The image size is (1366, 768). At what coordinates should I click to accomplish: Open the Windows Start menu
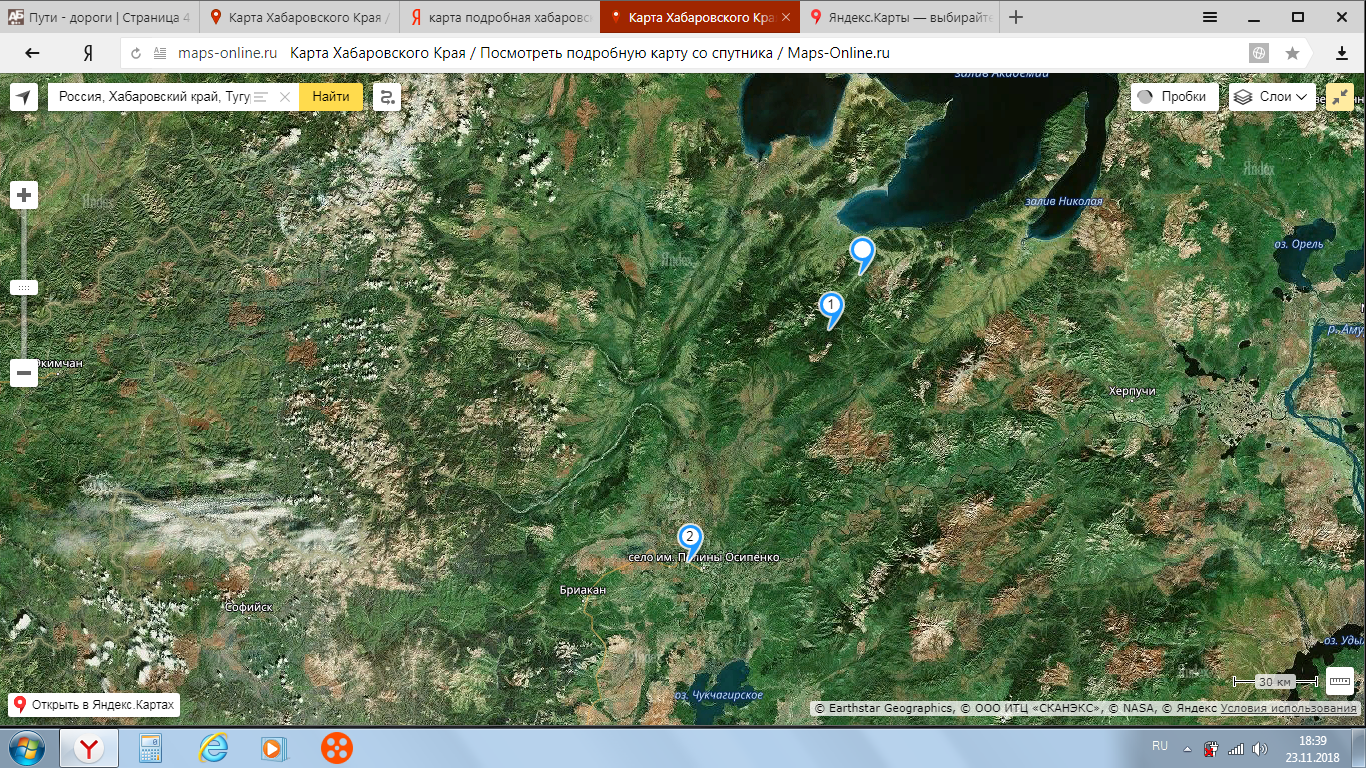pos(25,748)
